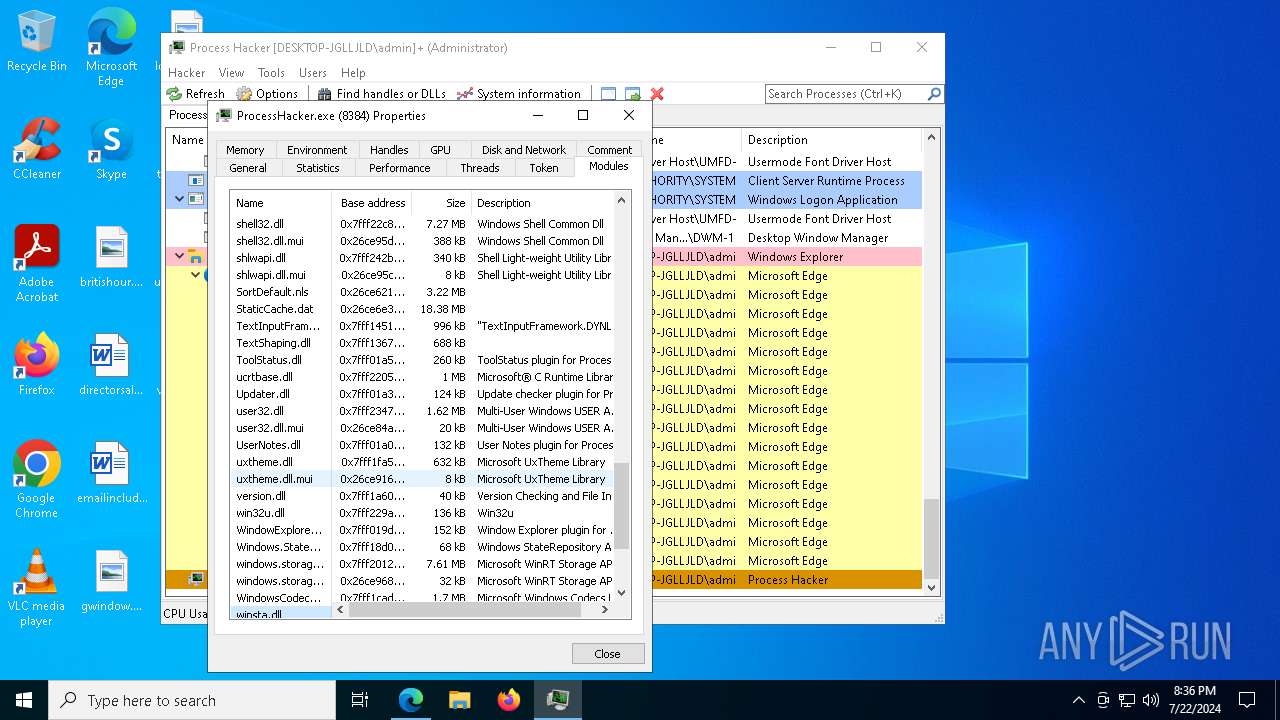This screenshot has width=1280, height=720.
Task: Open Microsoft Edge desktop shortcut
Action: tap(111, 48)
